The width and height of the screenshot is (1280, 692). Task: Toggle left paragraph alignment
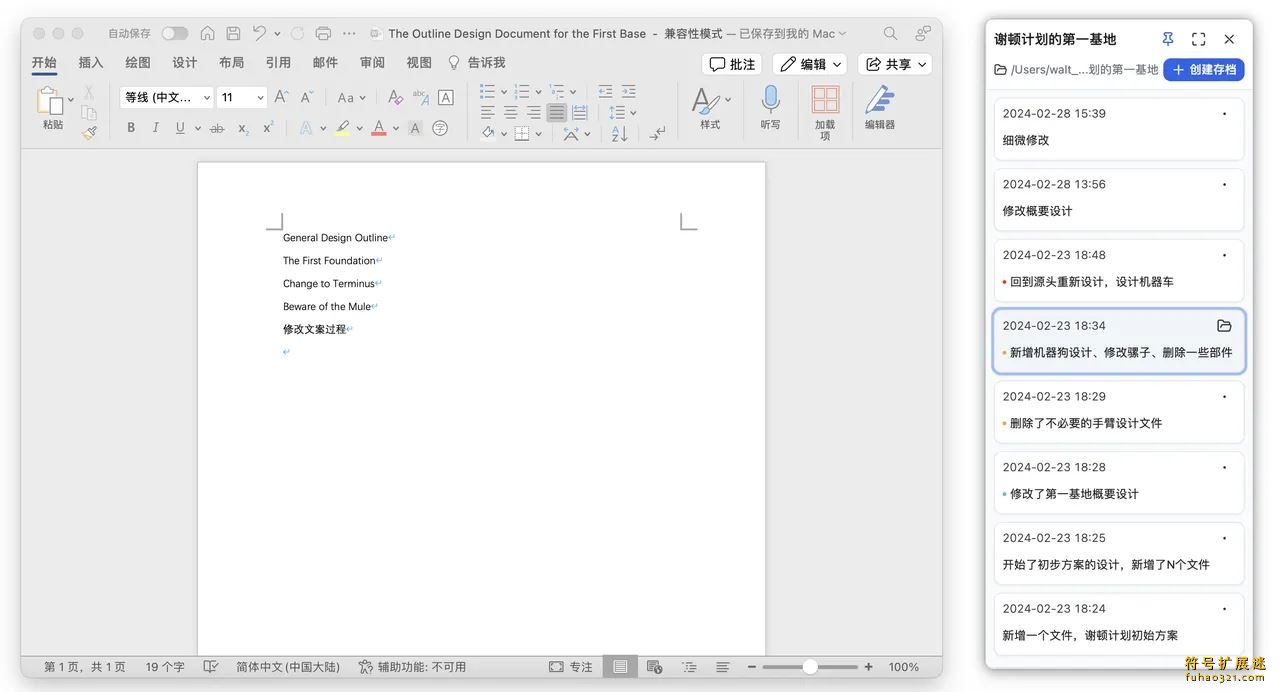tap(487, 112)
